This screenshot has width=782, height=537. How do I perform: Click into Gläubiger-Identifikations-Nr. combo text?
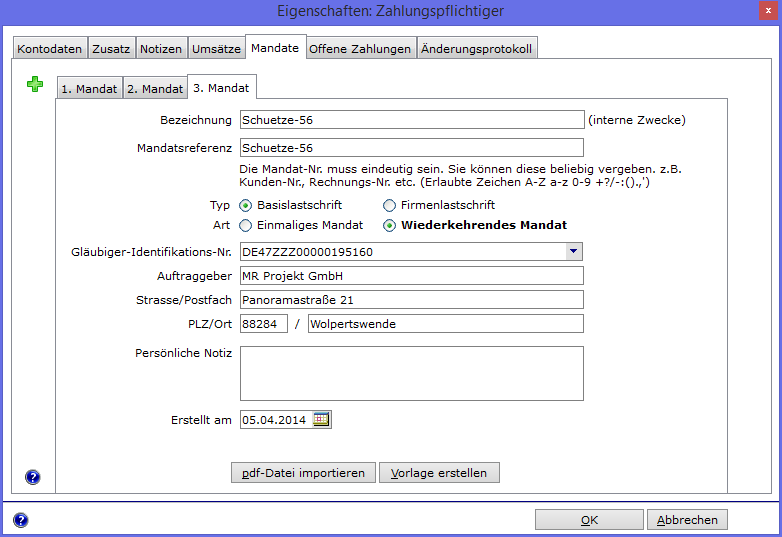[403, 251]
